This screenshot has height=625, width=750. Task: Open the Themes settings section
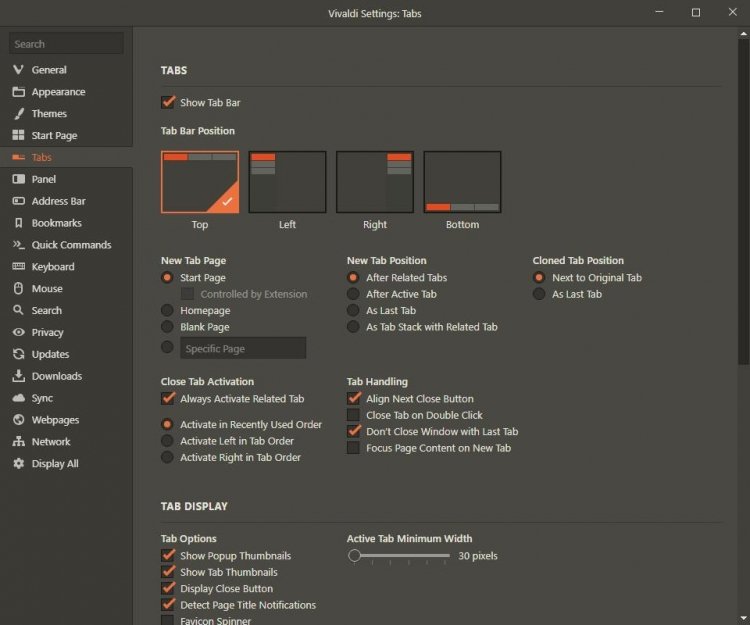click(x=49, y=113)
